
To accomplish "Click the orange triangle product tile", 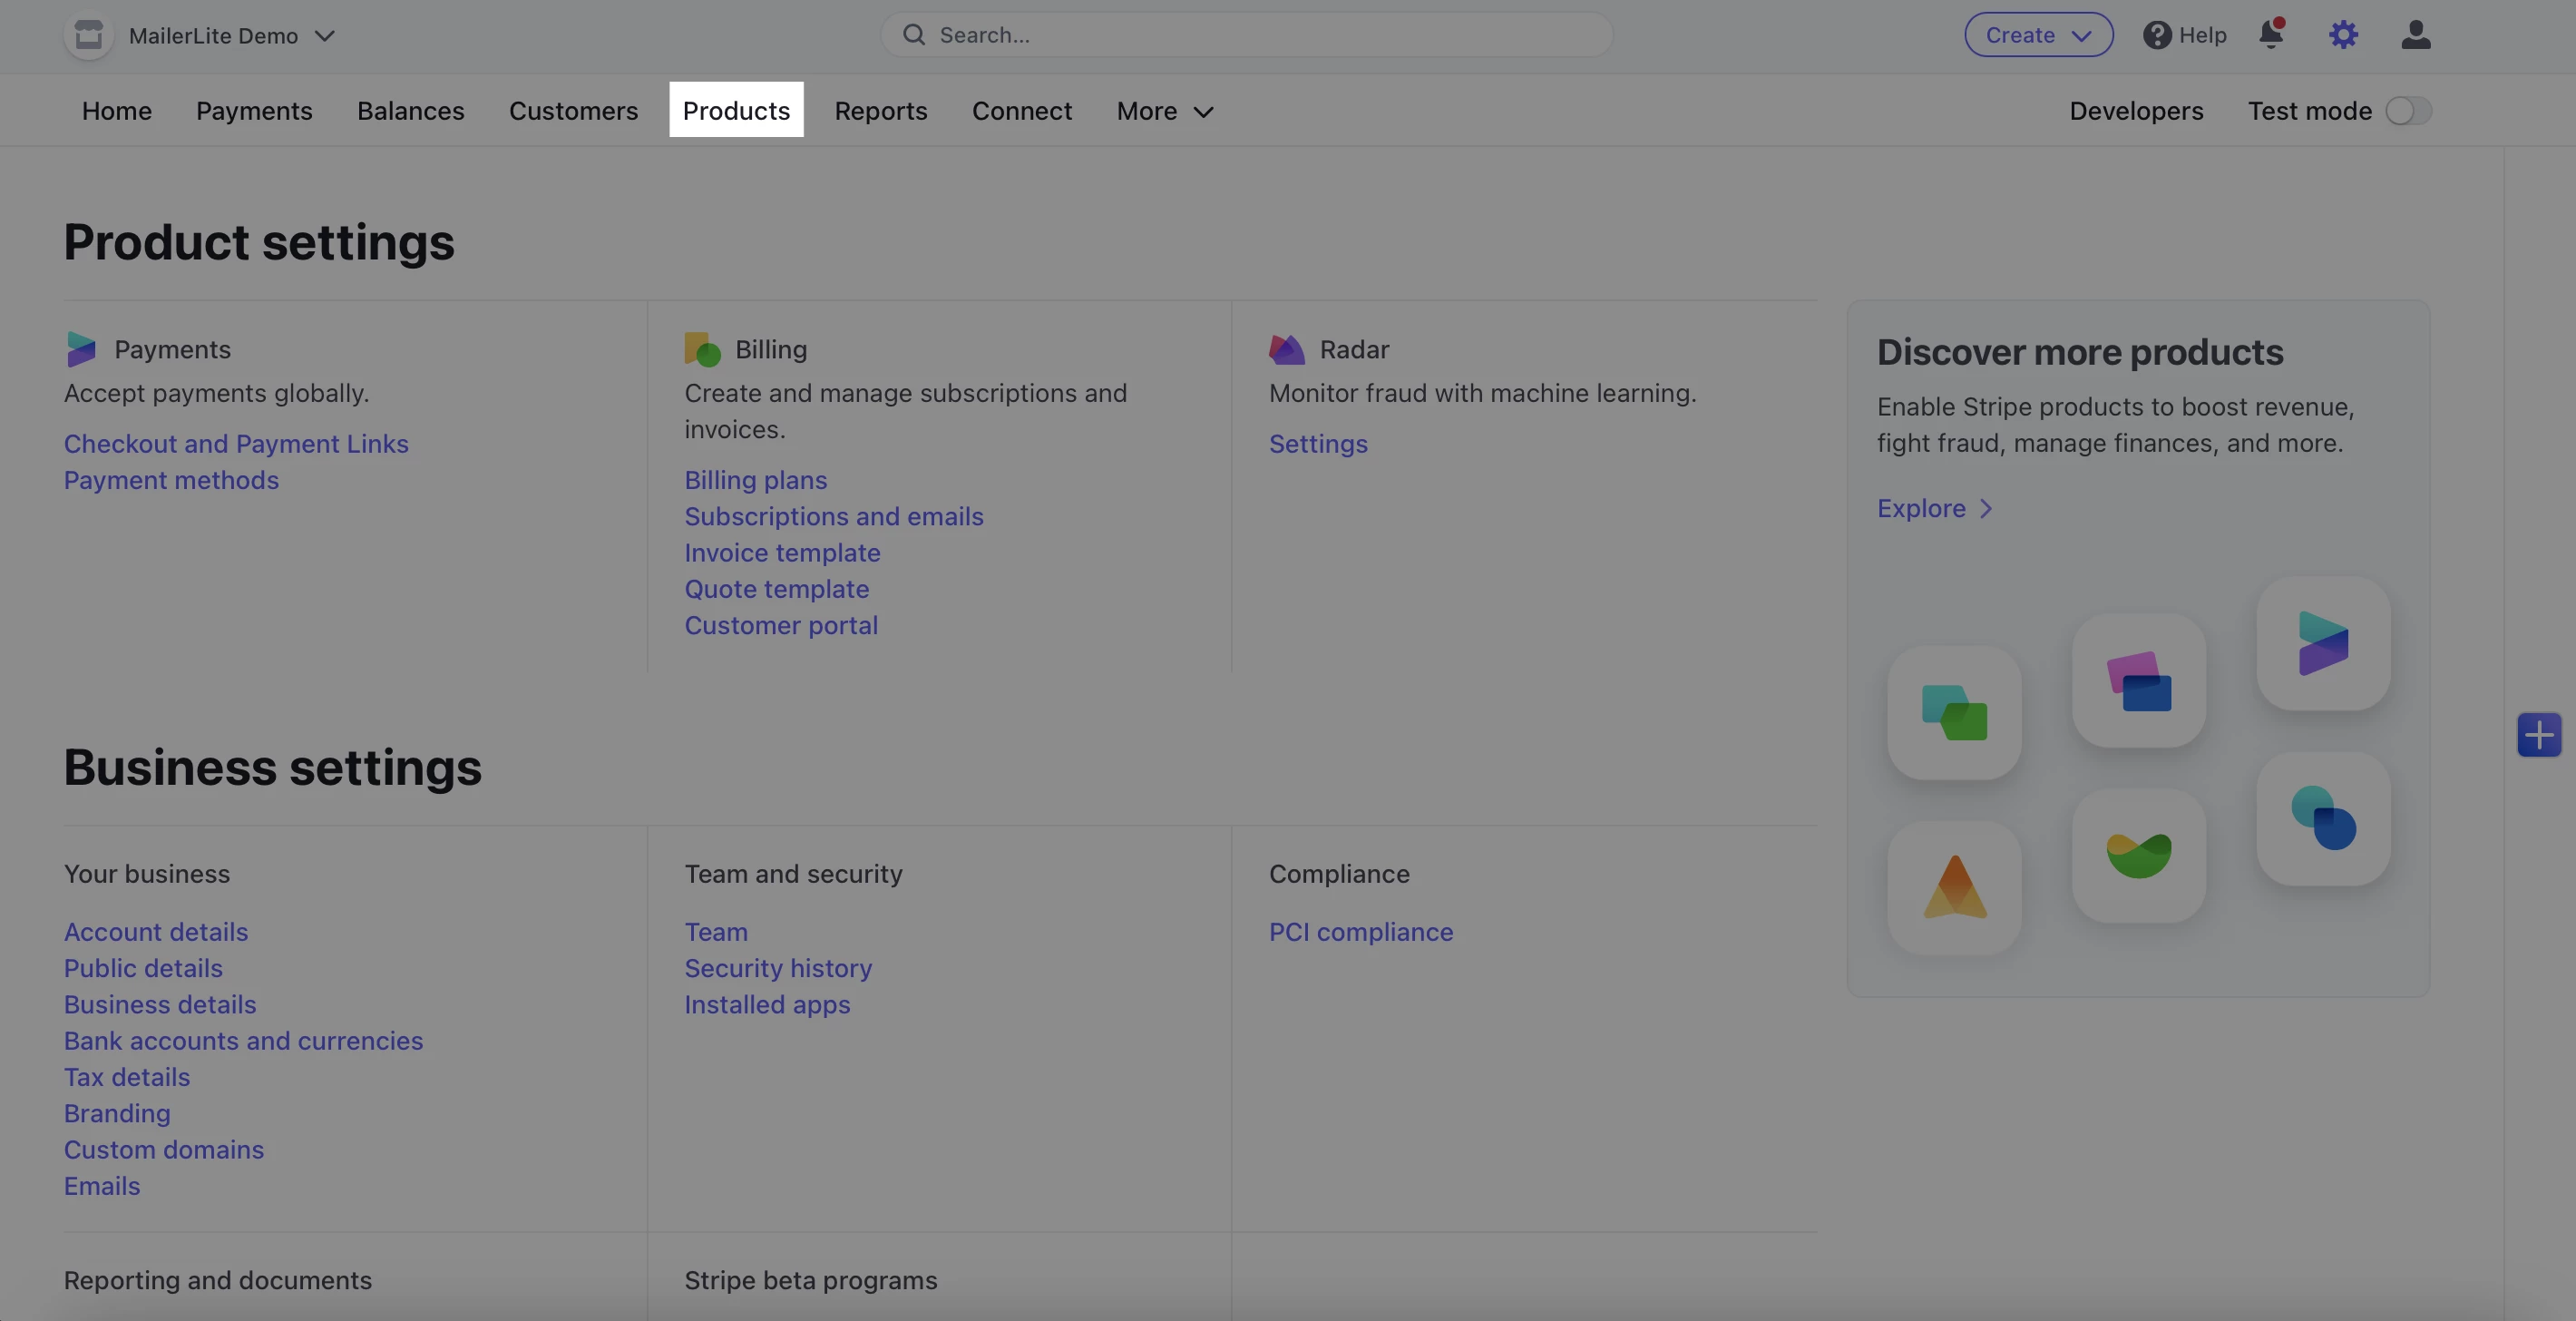I will pos(1954,888).
